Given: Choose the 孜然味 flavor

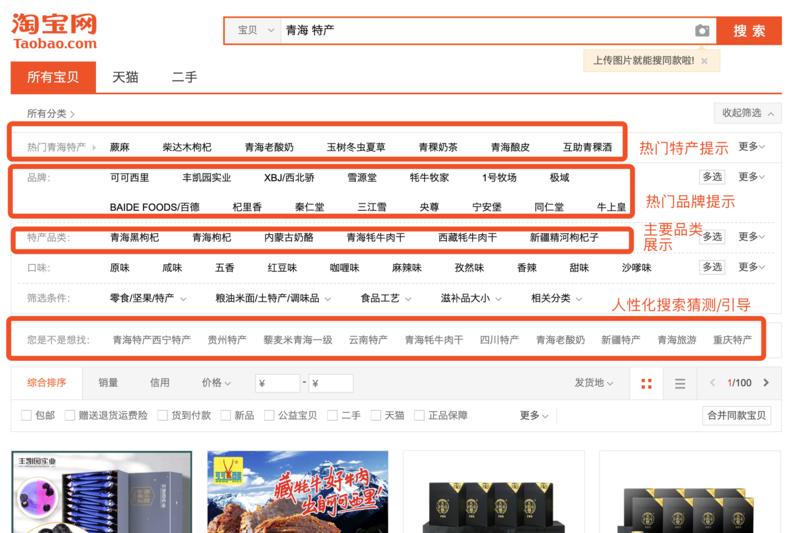Looking at the screenshot, I should 469,268.
